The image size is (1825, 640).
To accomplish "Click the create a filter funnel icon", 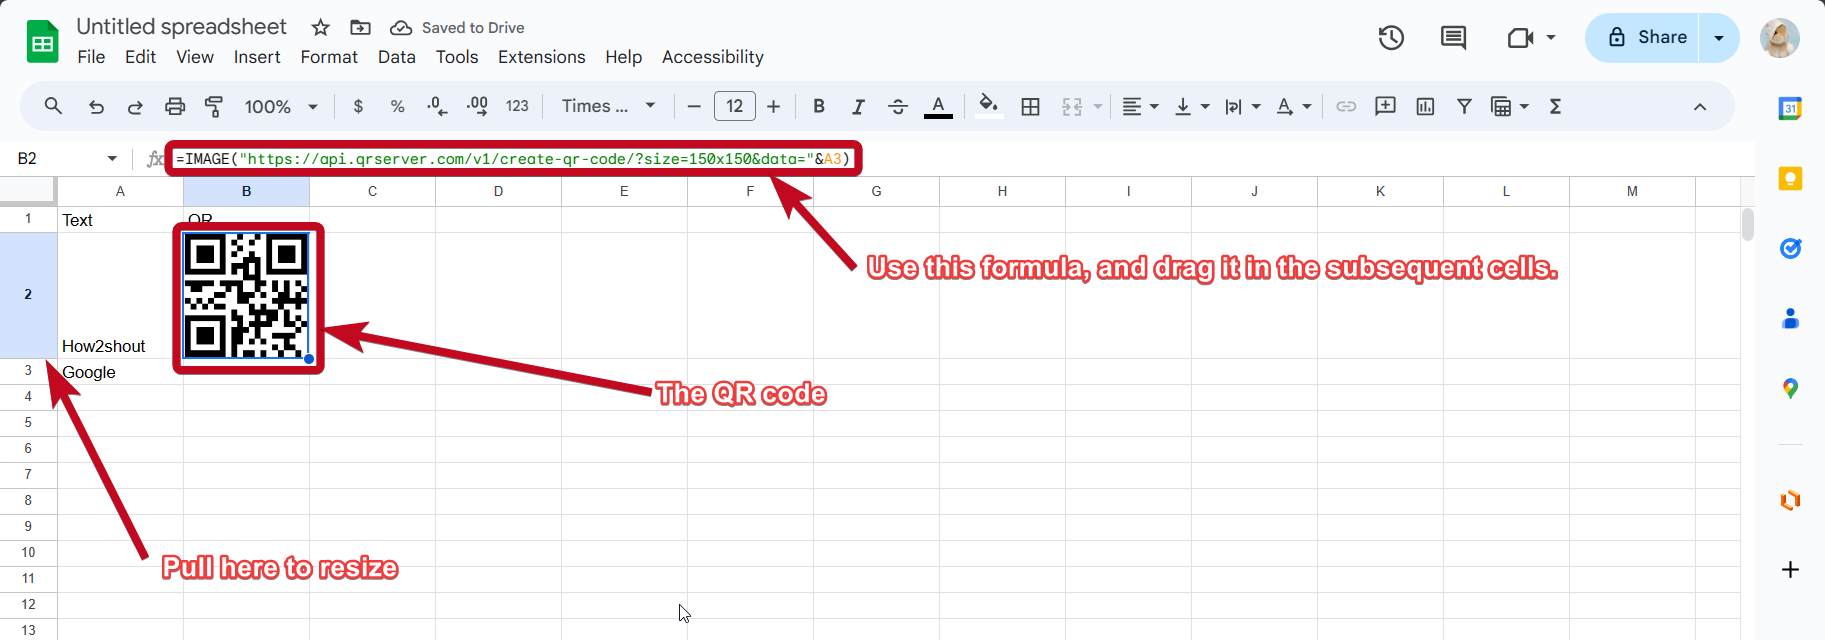I will pos(1464,106).
